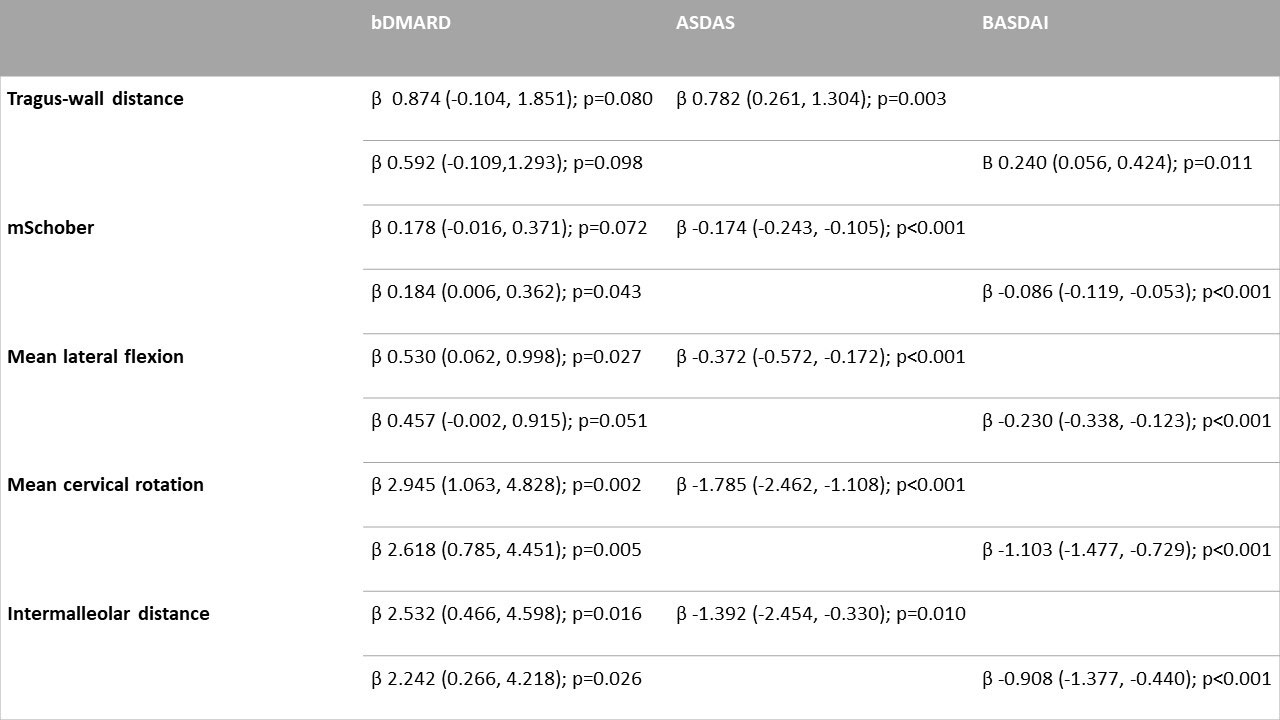Viewport: 1280px width, 720px height.
Task: Click the BASDAI cell with p=0.011
Action: (1116, 163)
